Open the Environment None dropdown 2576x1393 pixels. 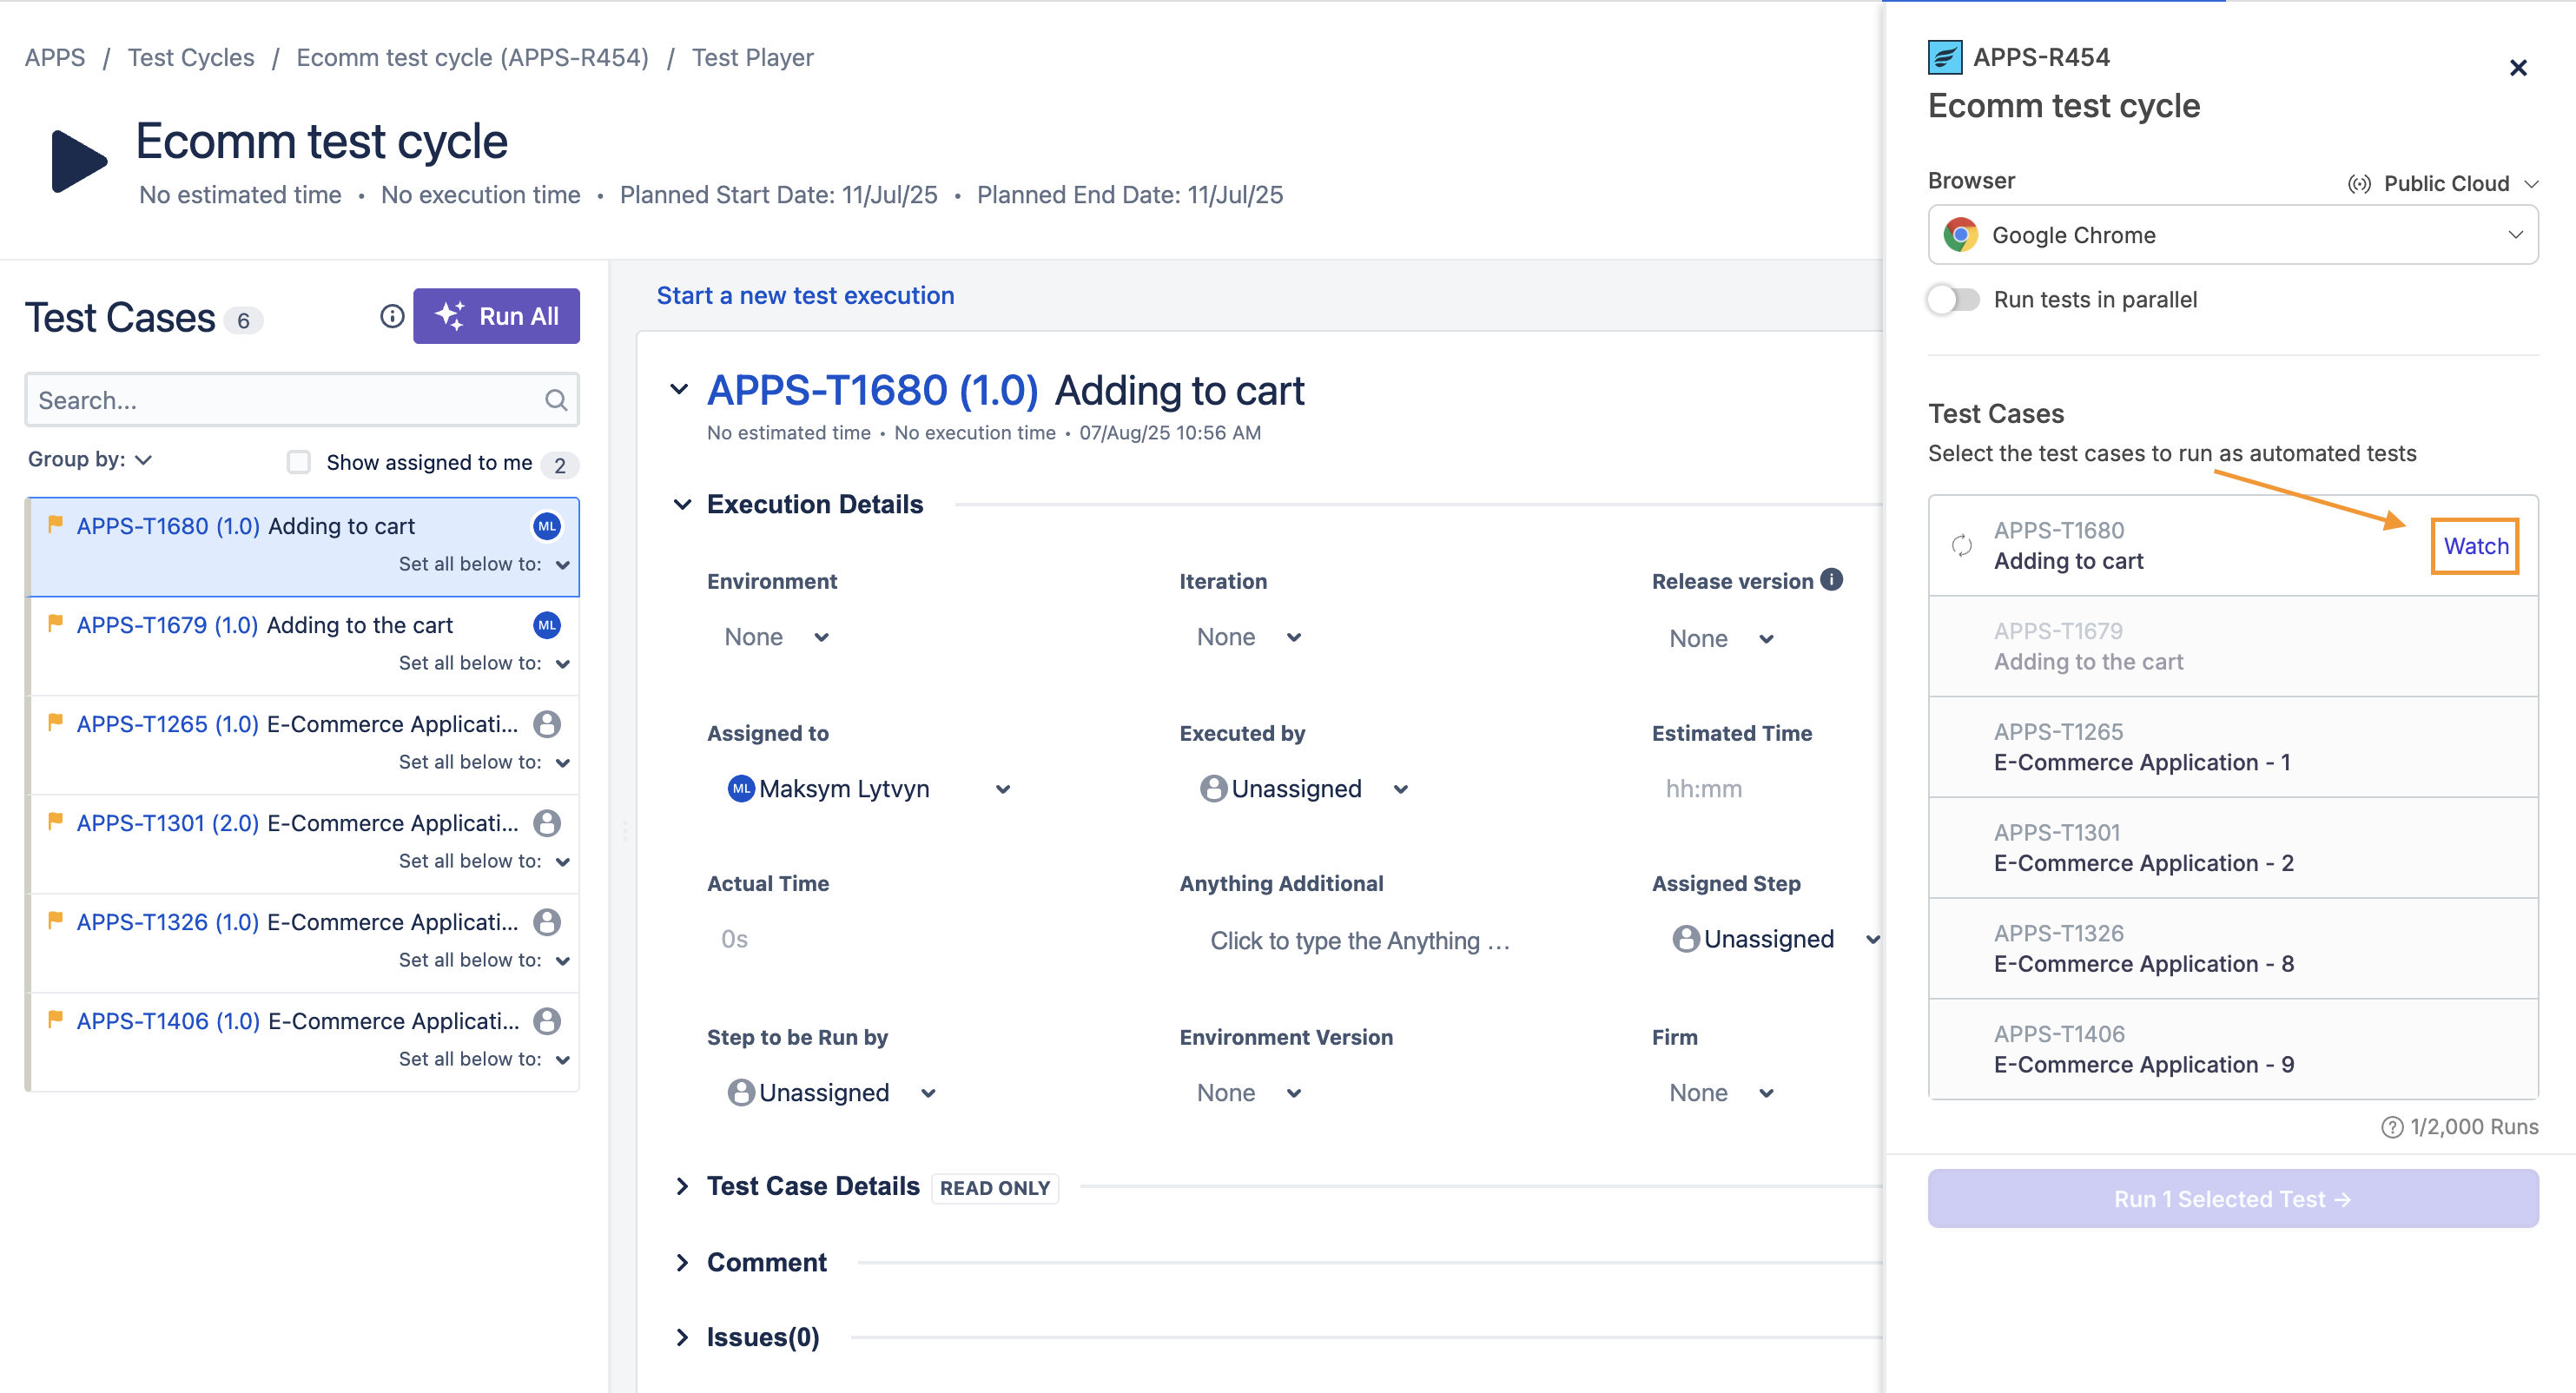(776, 637)
